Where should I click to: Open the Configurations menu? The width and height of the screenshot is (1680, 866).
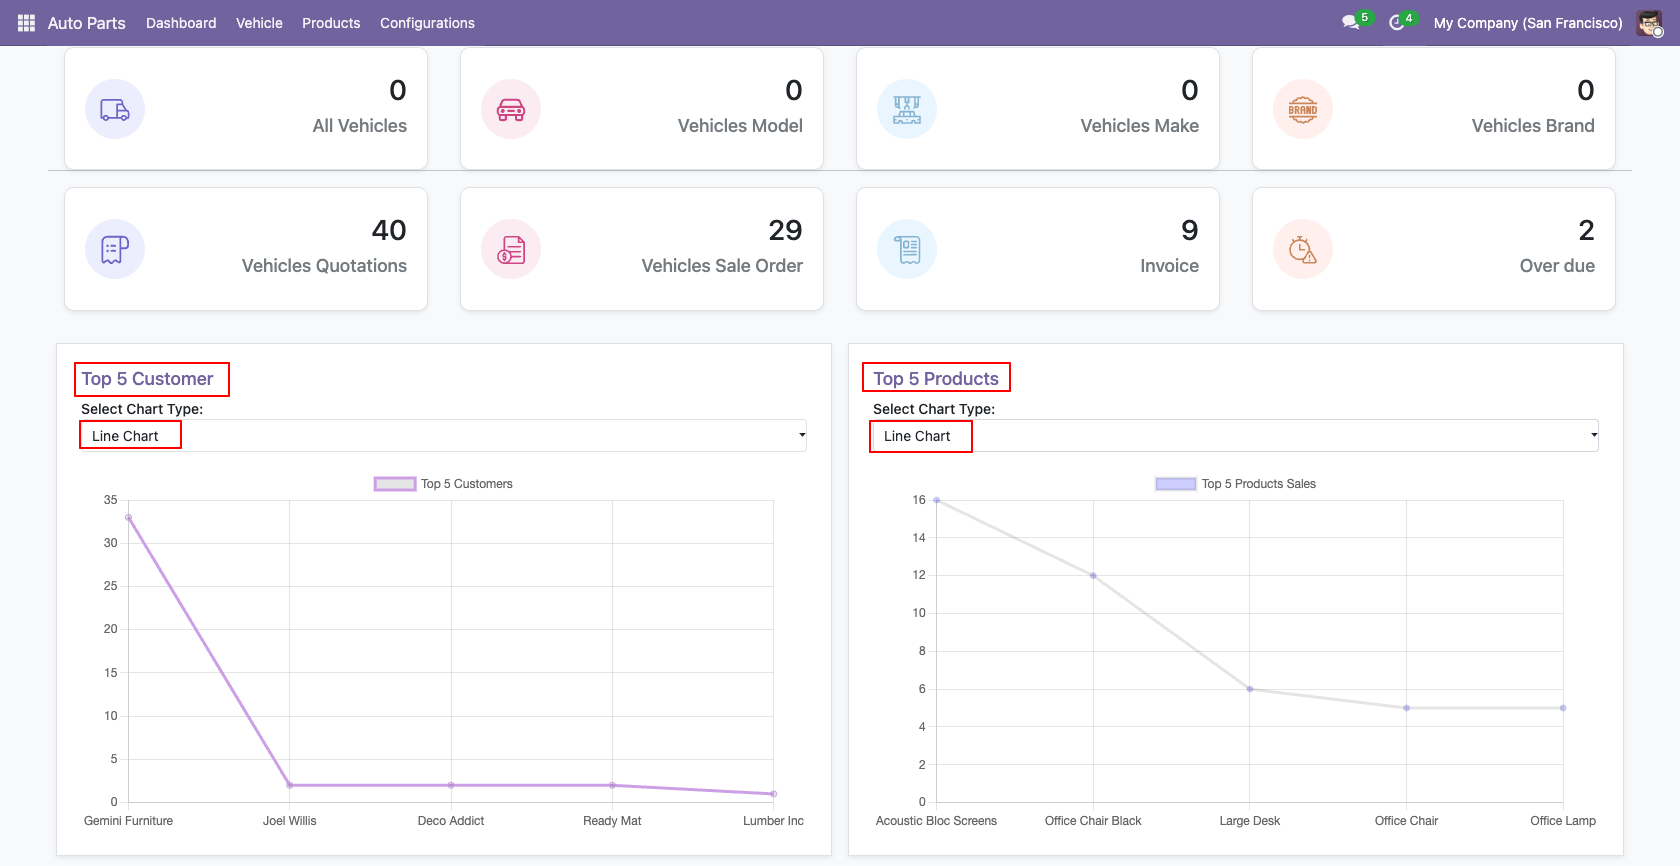[427, 23]
